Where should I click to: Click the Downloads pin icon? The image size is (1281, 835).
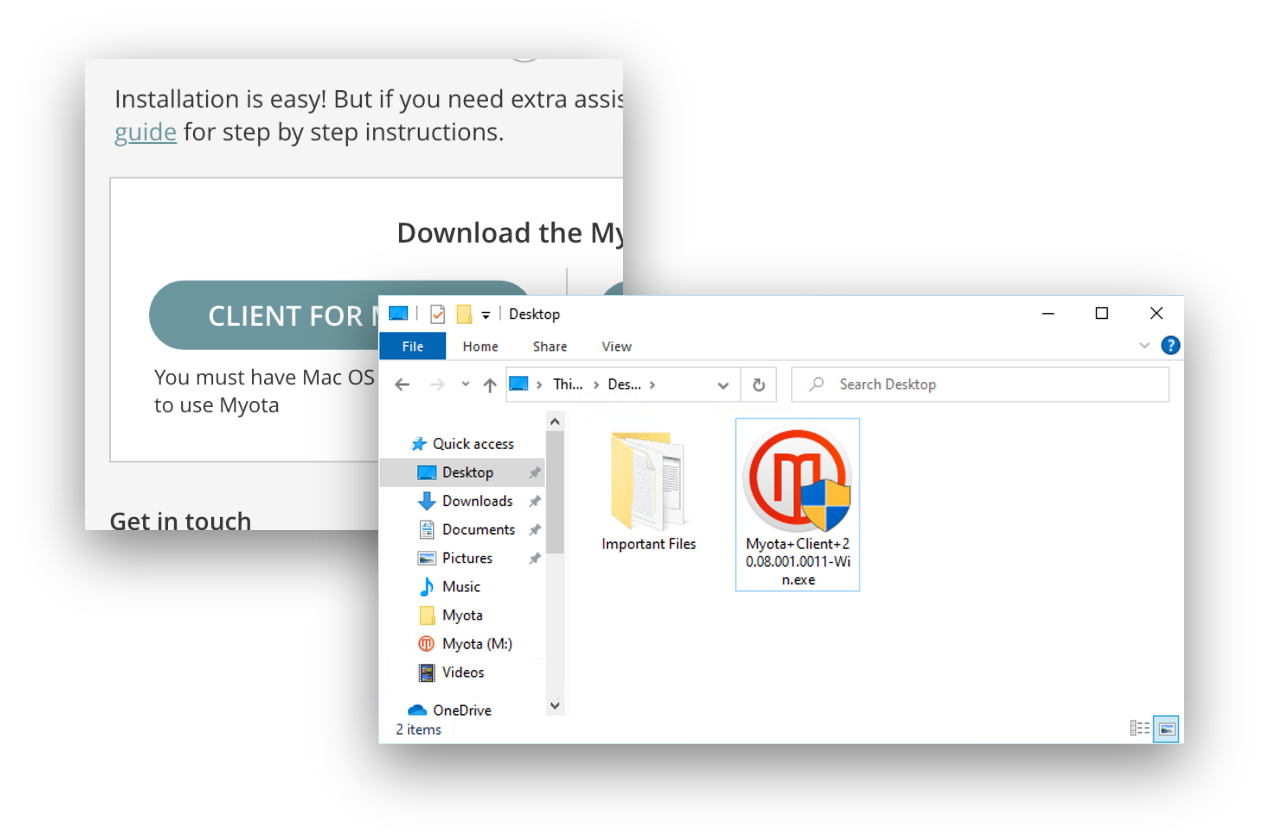click(x=535, y=501)
